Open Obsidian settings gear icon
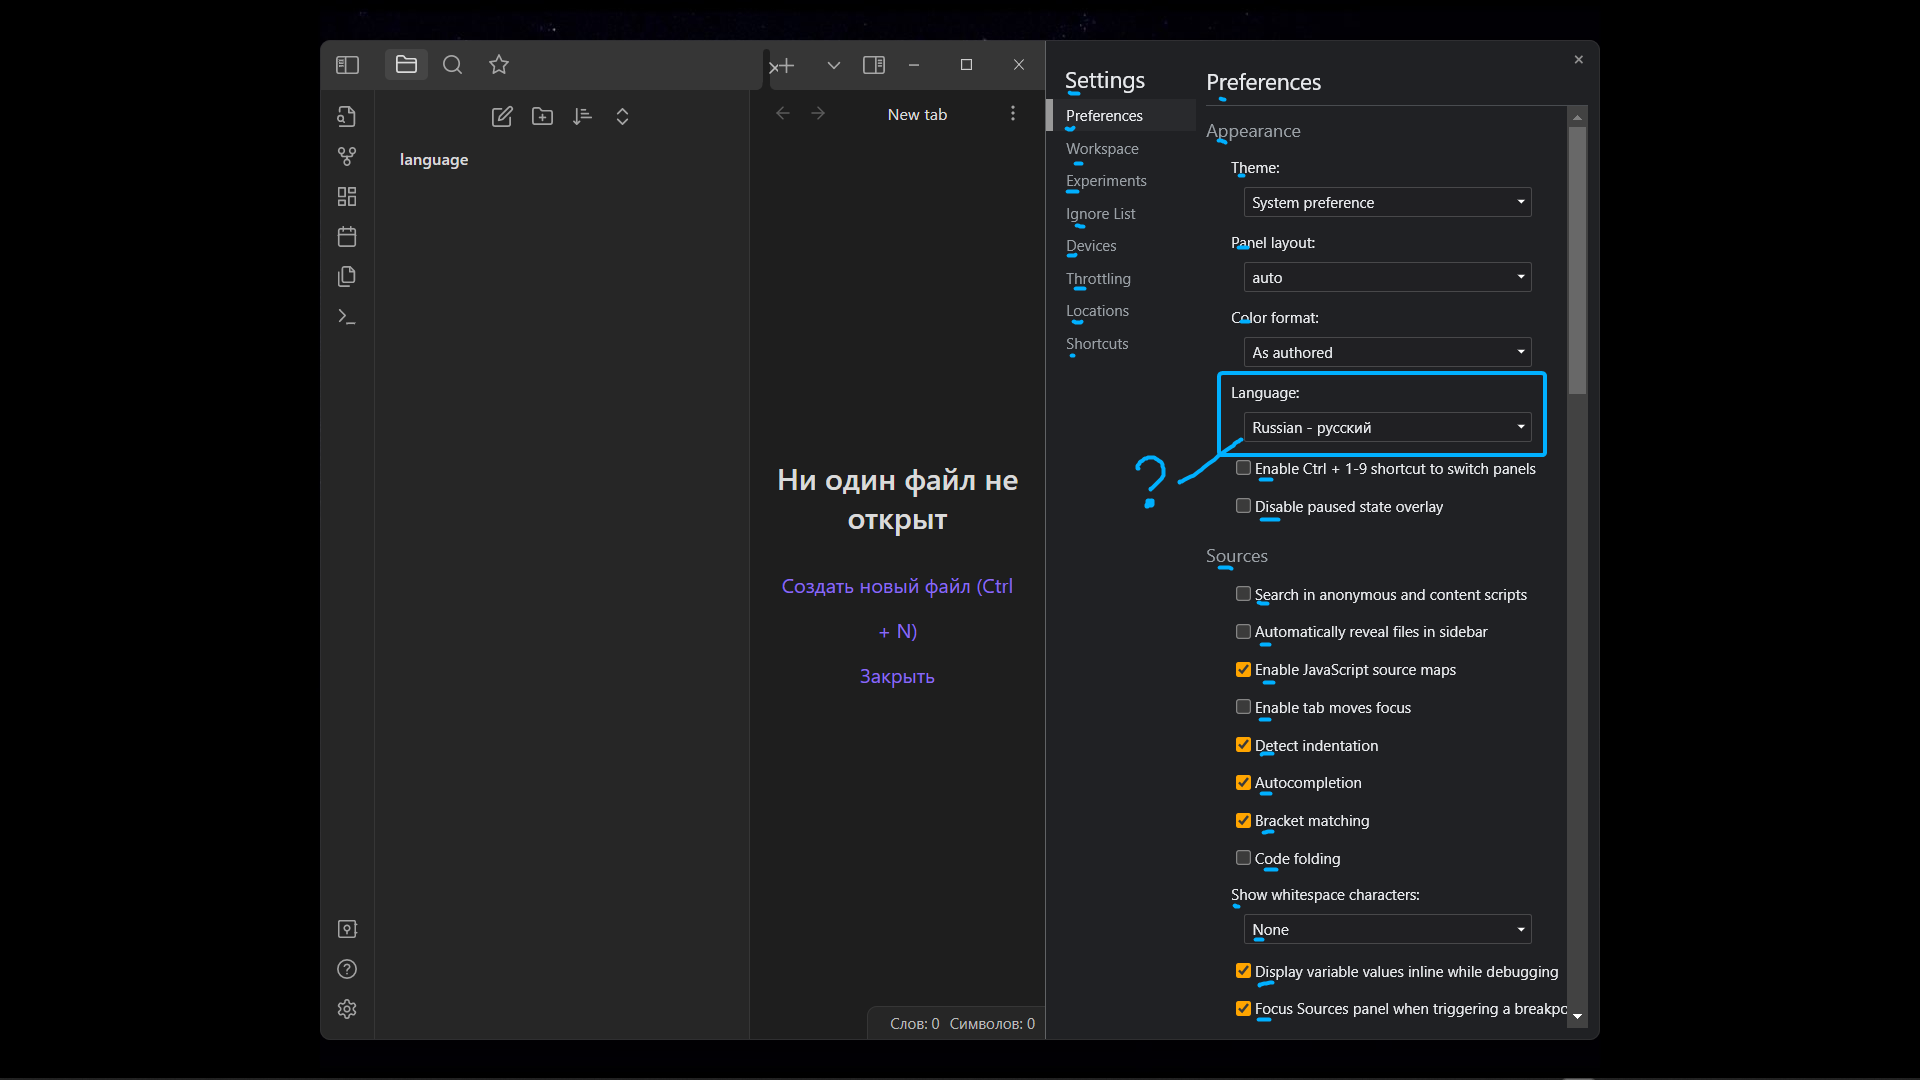Viewport: 1920px width, 1080px height. tap(347, 1009)
